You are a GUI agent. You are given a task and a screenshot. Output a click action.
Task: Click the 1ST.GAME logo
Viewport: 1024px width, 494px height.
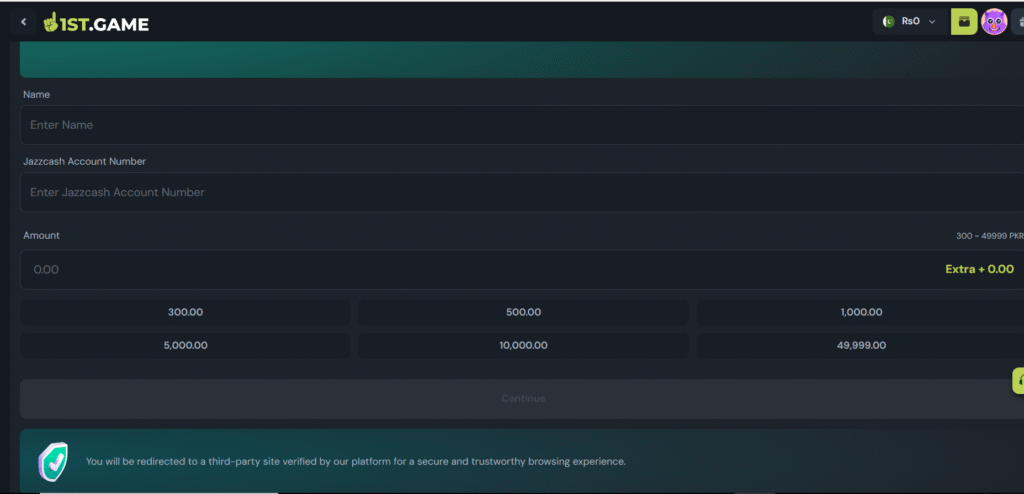[96, 22]
